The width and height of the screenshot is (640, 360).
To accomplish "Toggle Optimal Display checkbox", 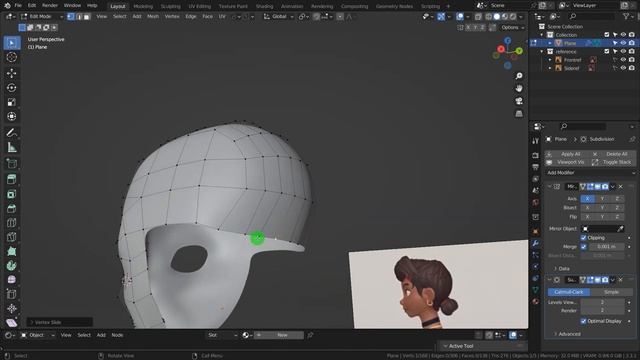I will pyautogui.click(x=583, y=321).
